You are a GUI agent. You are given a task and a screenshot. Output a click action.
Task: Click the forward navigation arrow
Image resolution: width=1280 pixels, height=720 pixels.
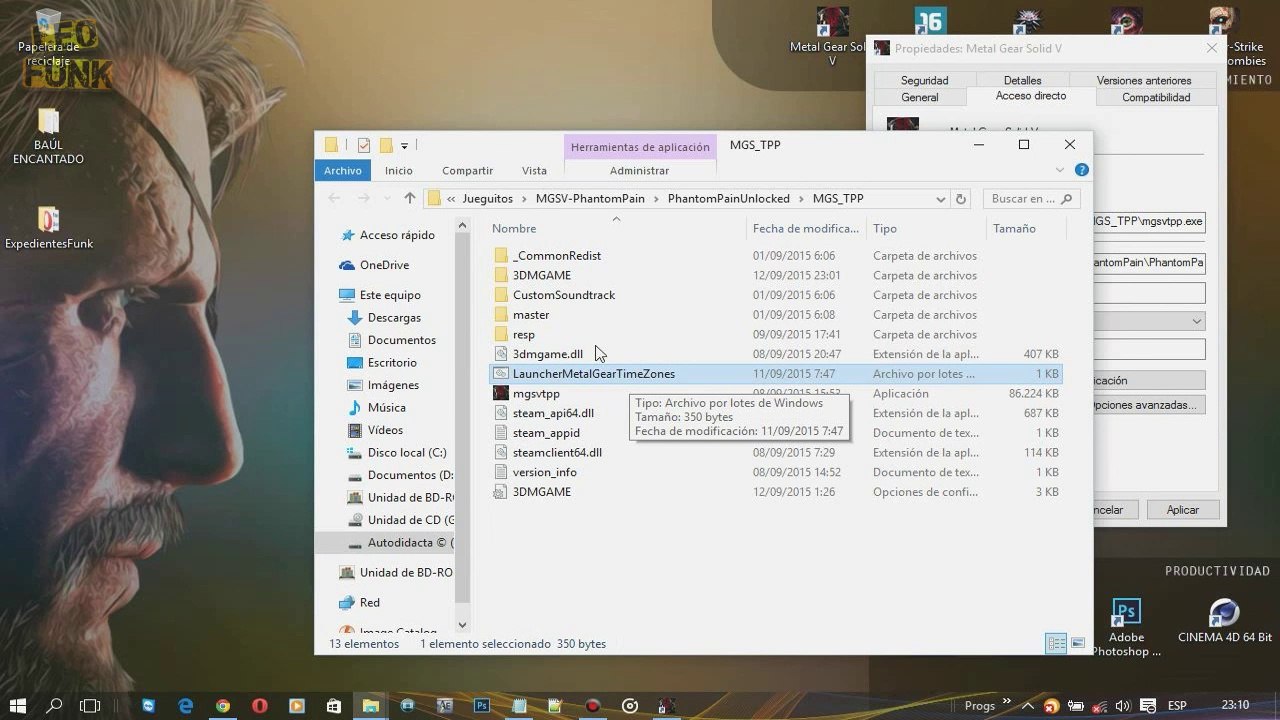pyautogui.click(x=363, y=198)
